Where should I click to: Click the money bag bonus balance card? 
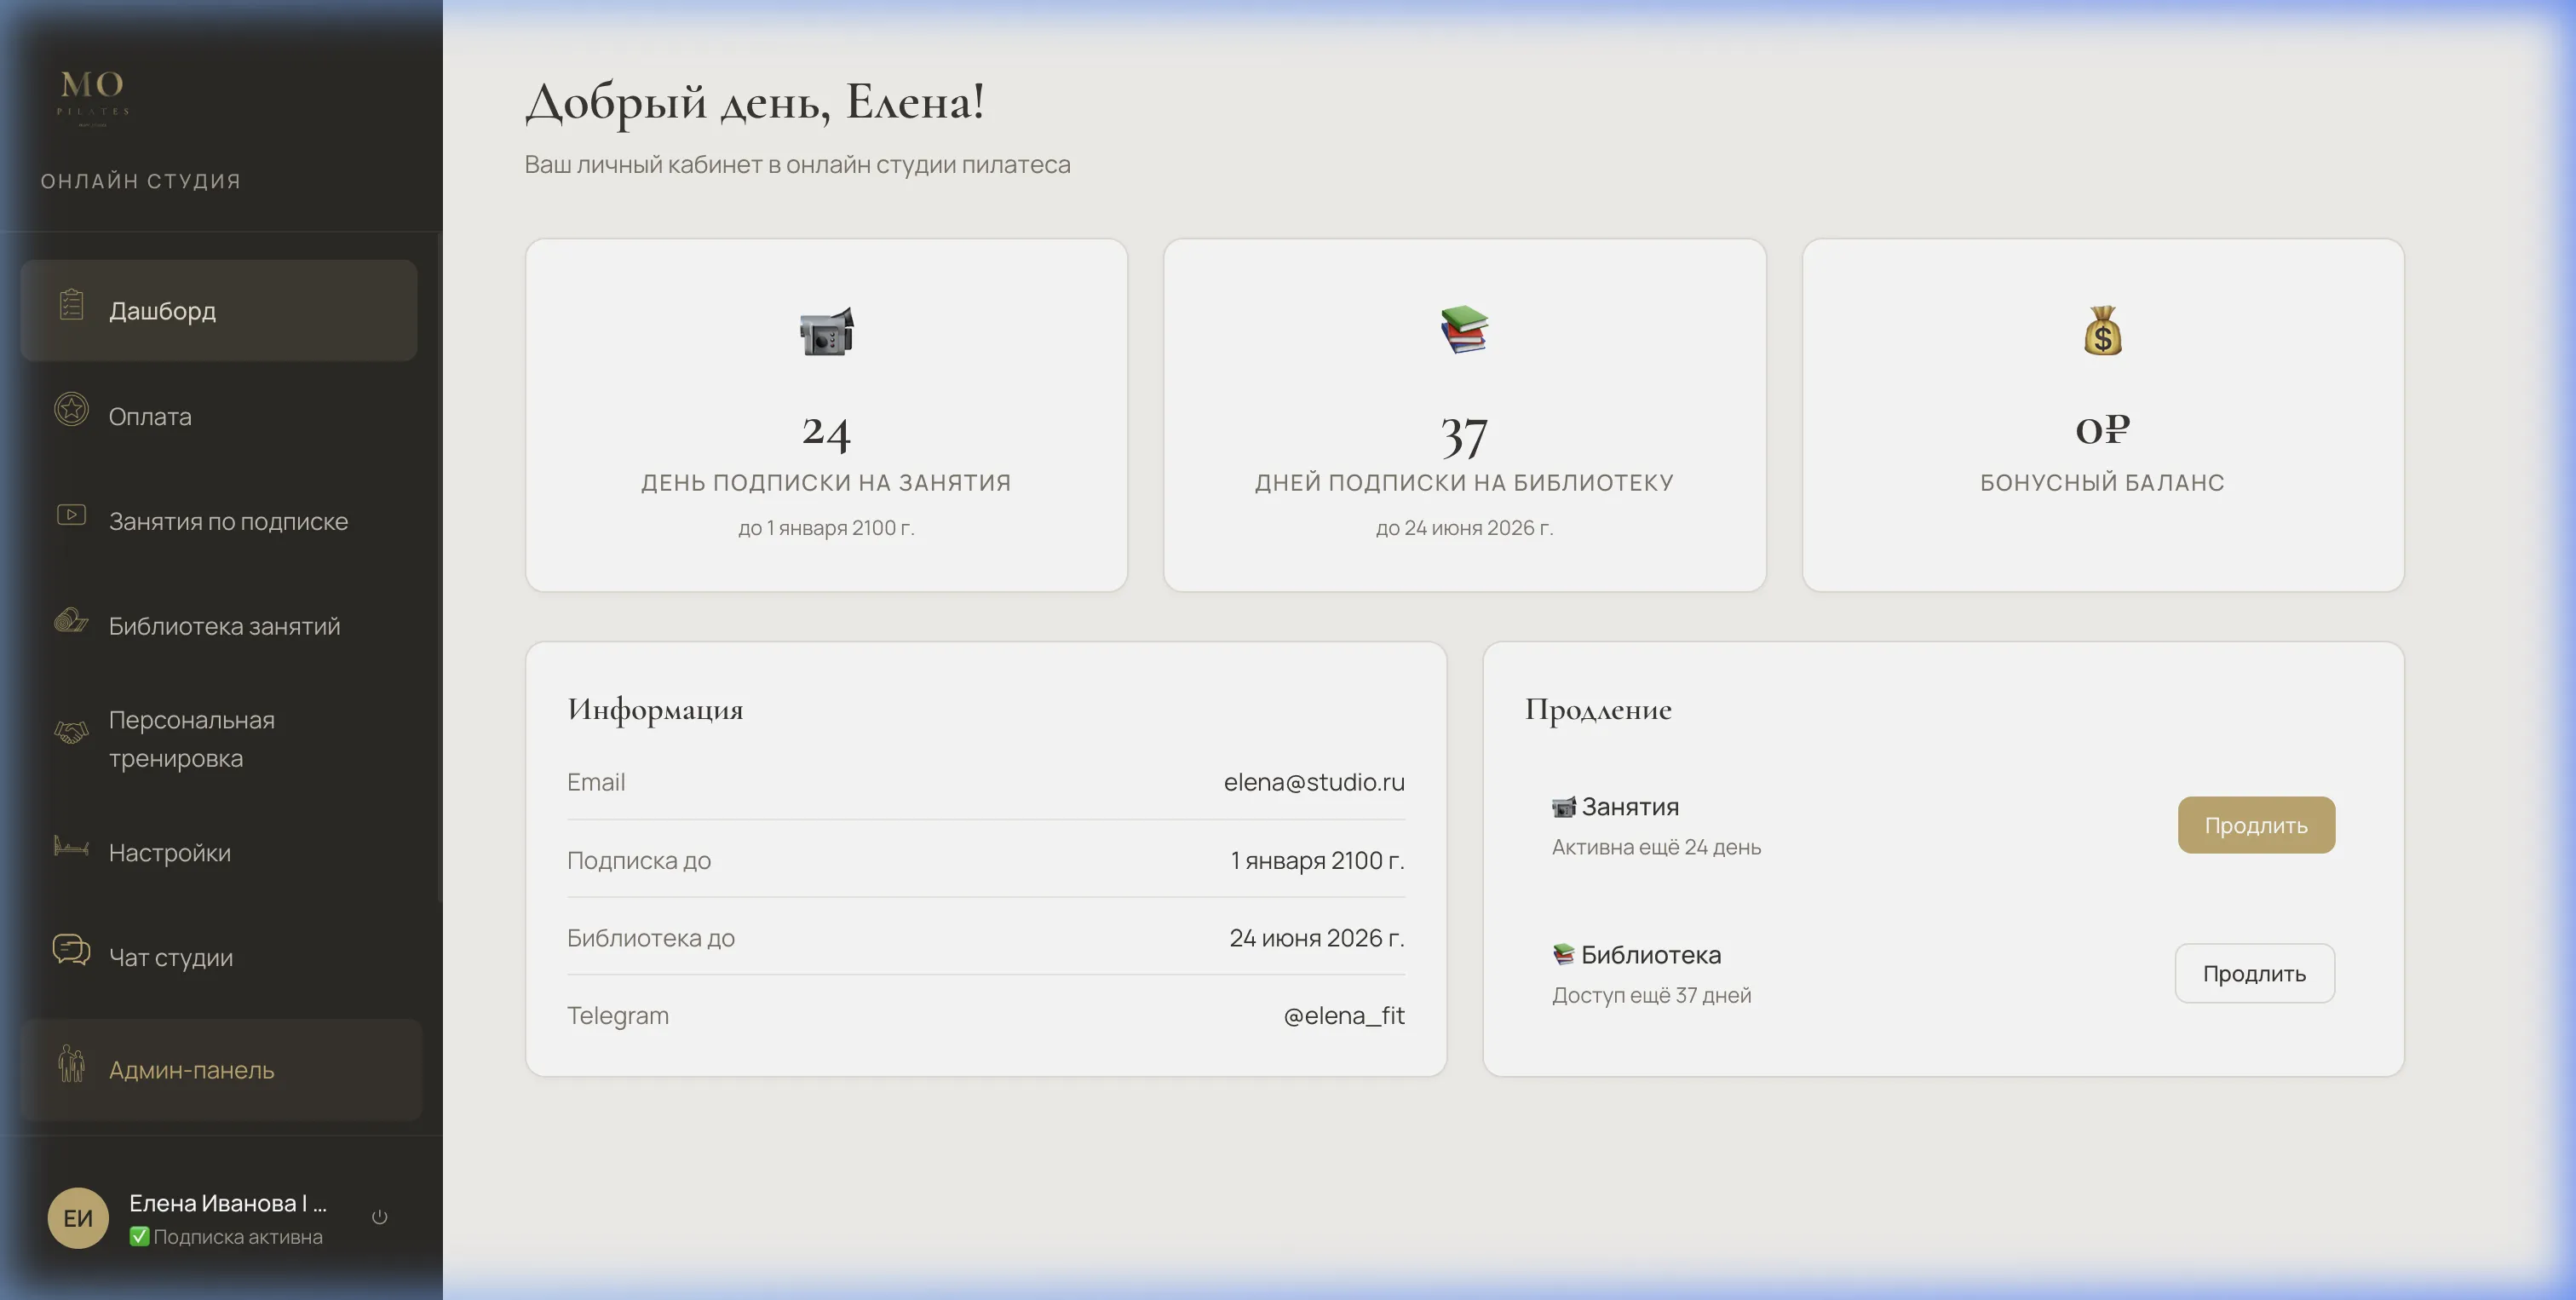pyautogui.click(x=2102, y=415)
